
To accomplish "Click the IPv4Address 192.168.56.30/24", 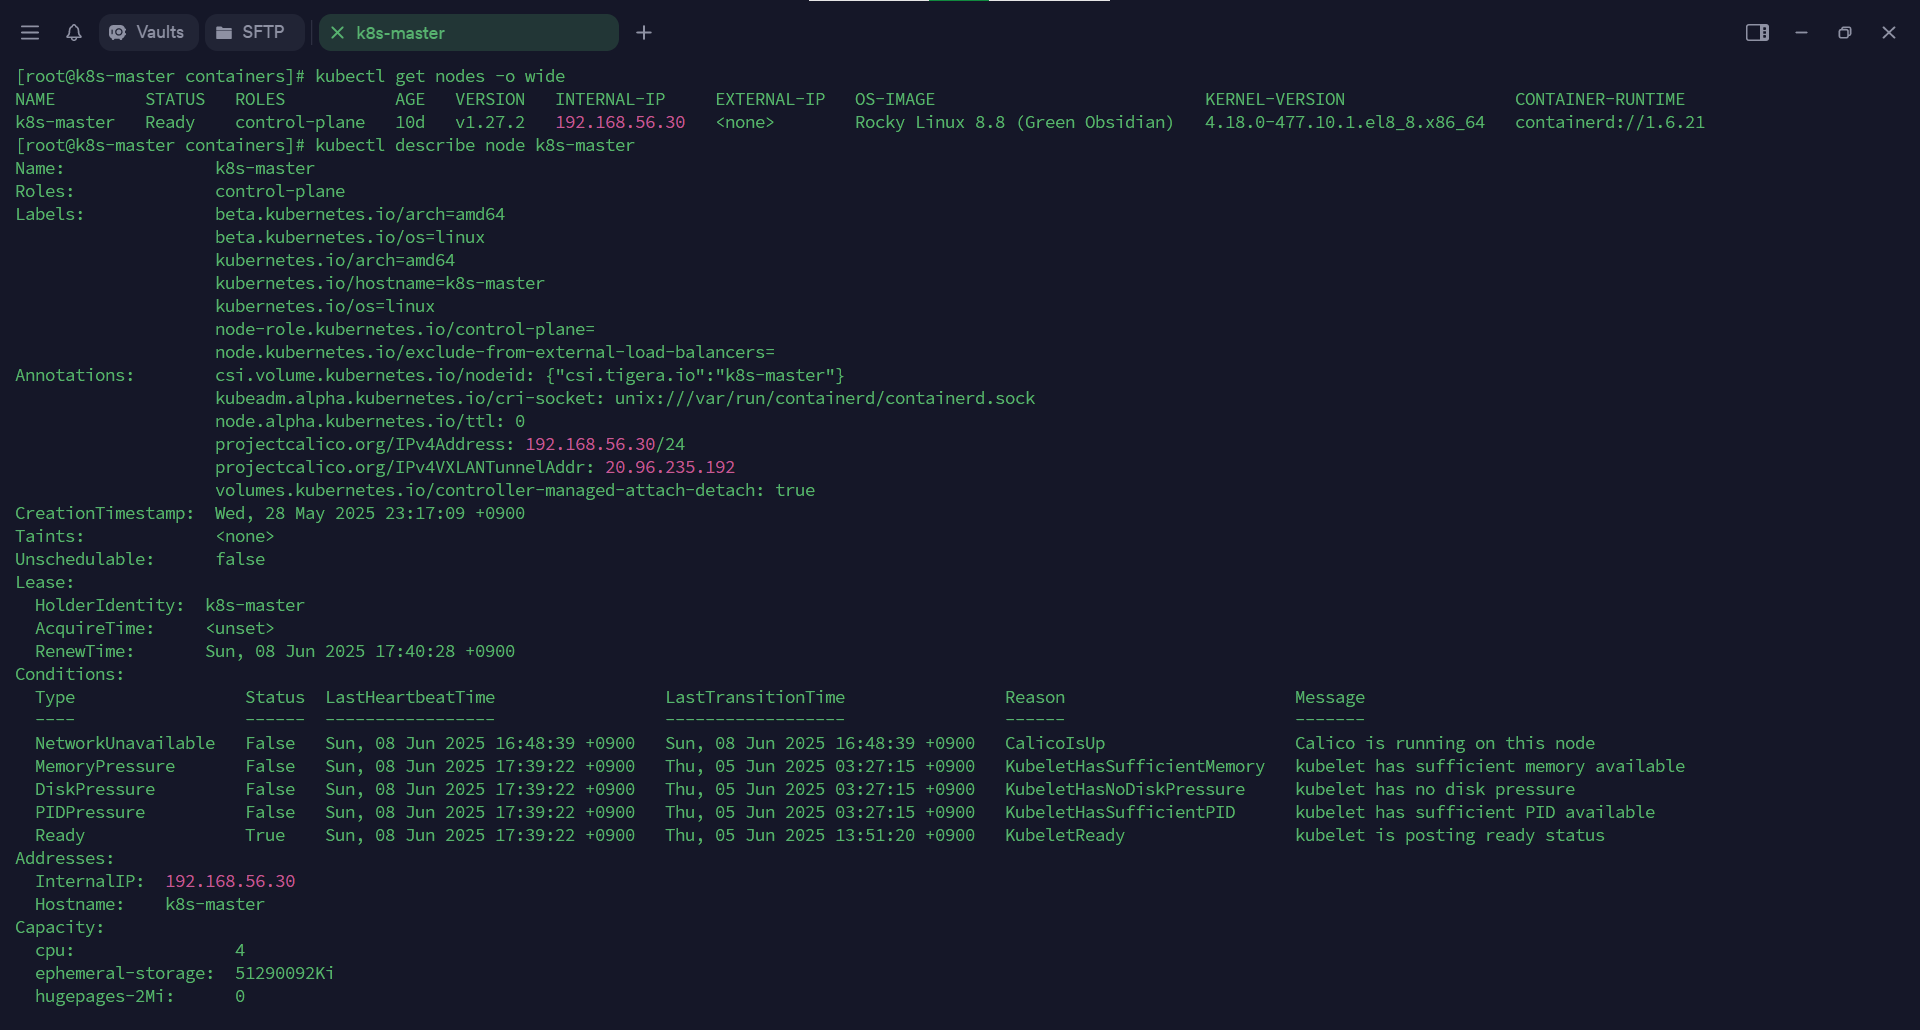I will pos(605,444).
